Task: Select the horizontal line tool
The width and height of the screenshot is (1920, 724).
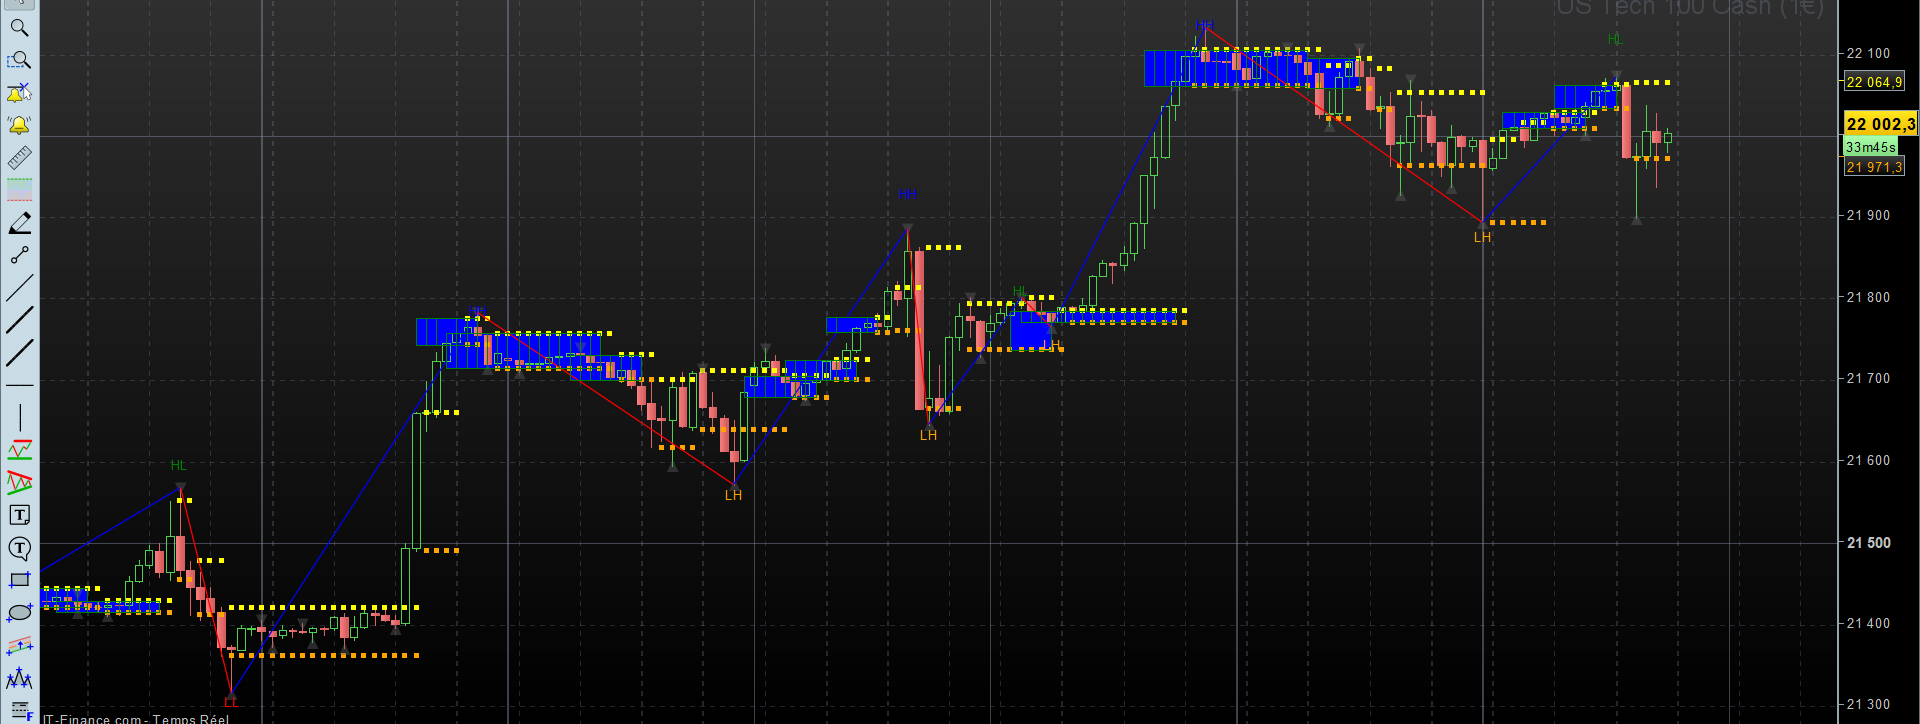Action: pos(19,385)
